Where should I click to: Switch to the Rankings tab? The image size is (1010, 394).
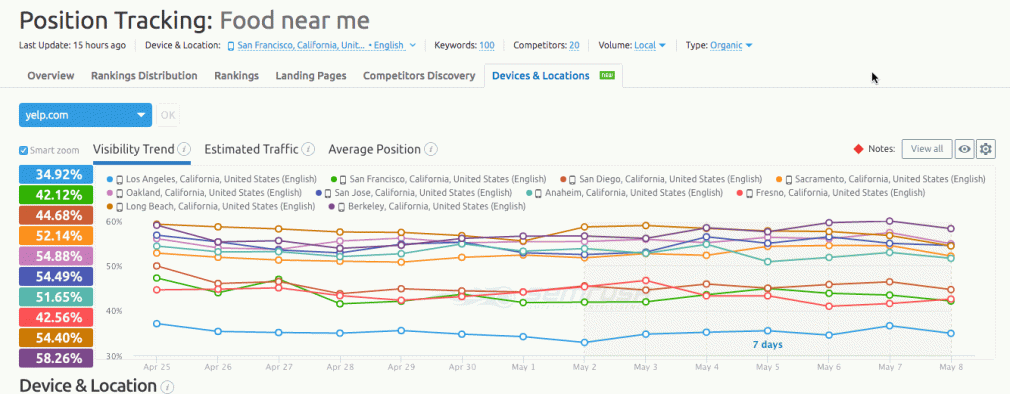click(236, 76)
